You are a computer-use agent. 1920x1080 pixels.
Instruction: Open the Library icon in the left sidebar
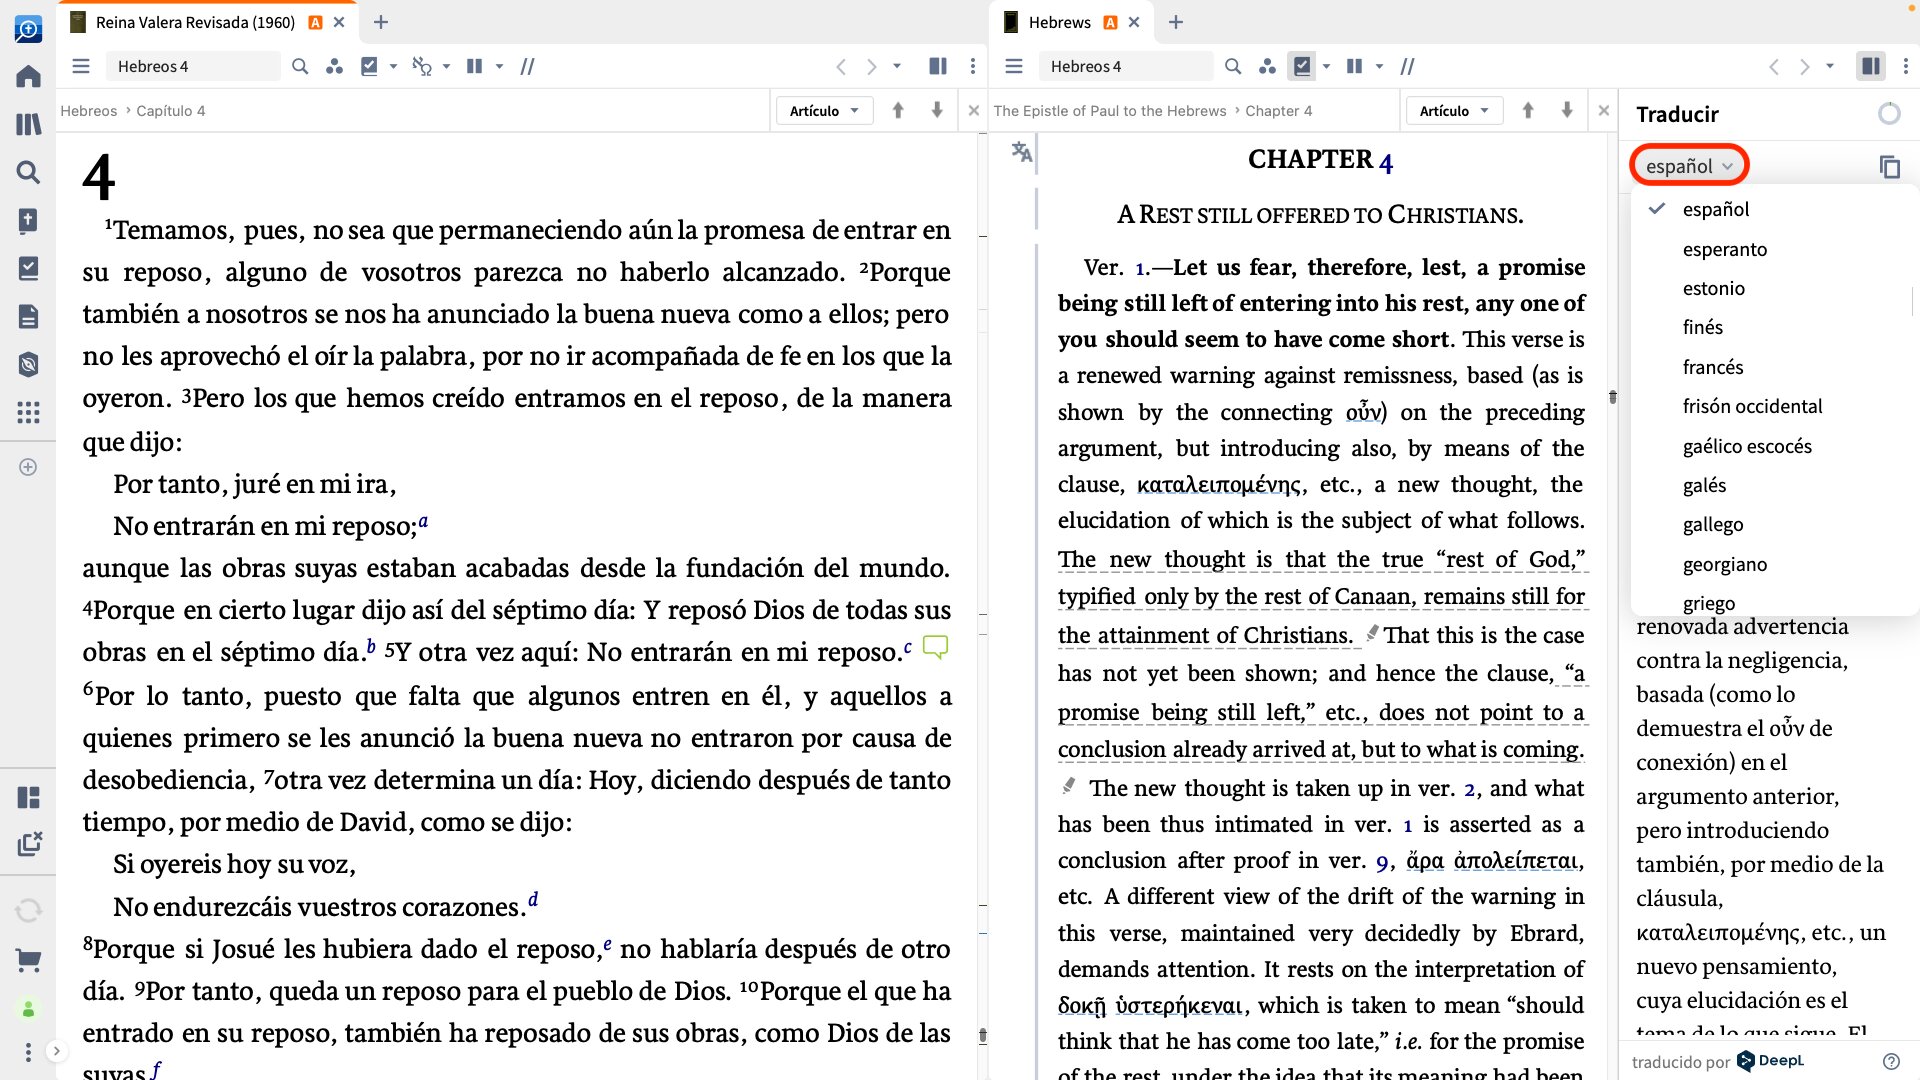pyautogui.click(x=28, y=124)
